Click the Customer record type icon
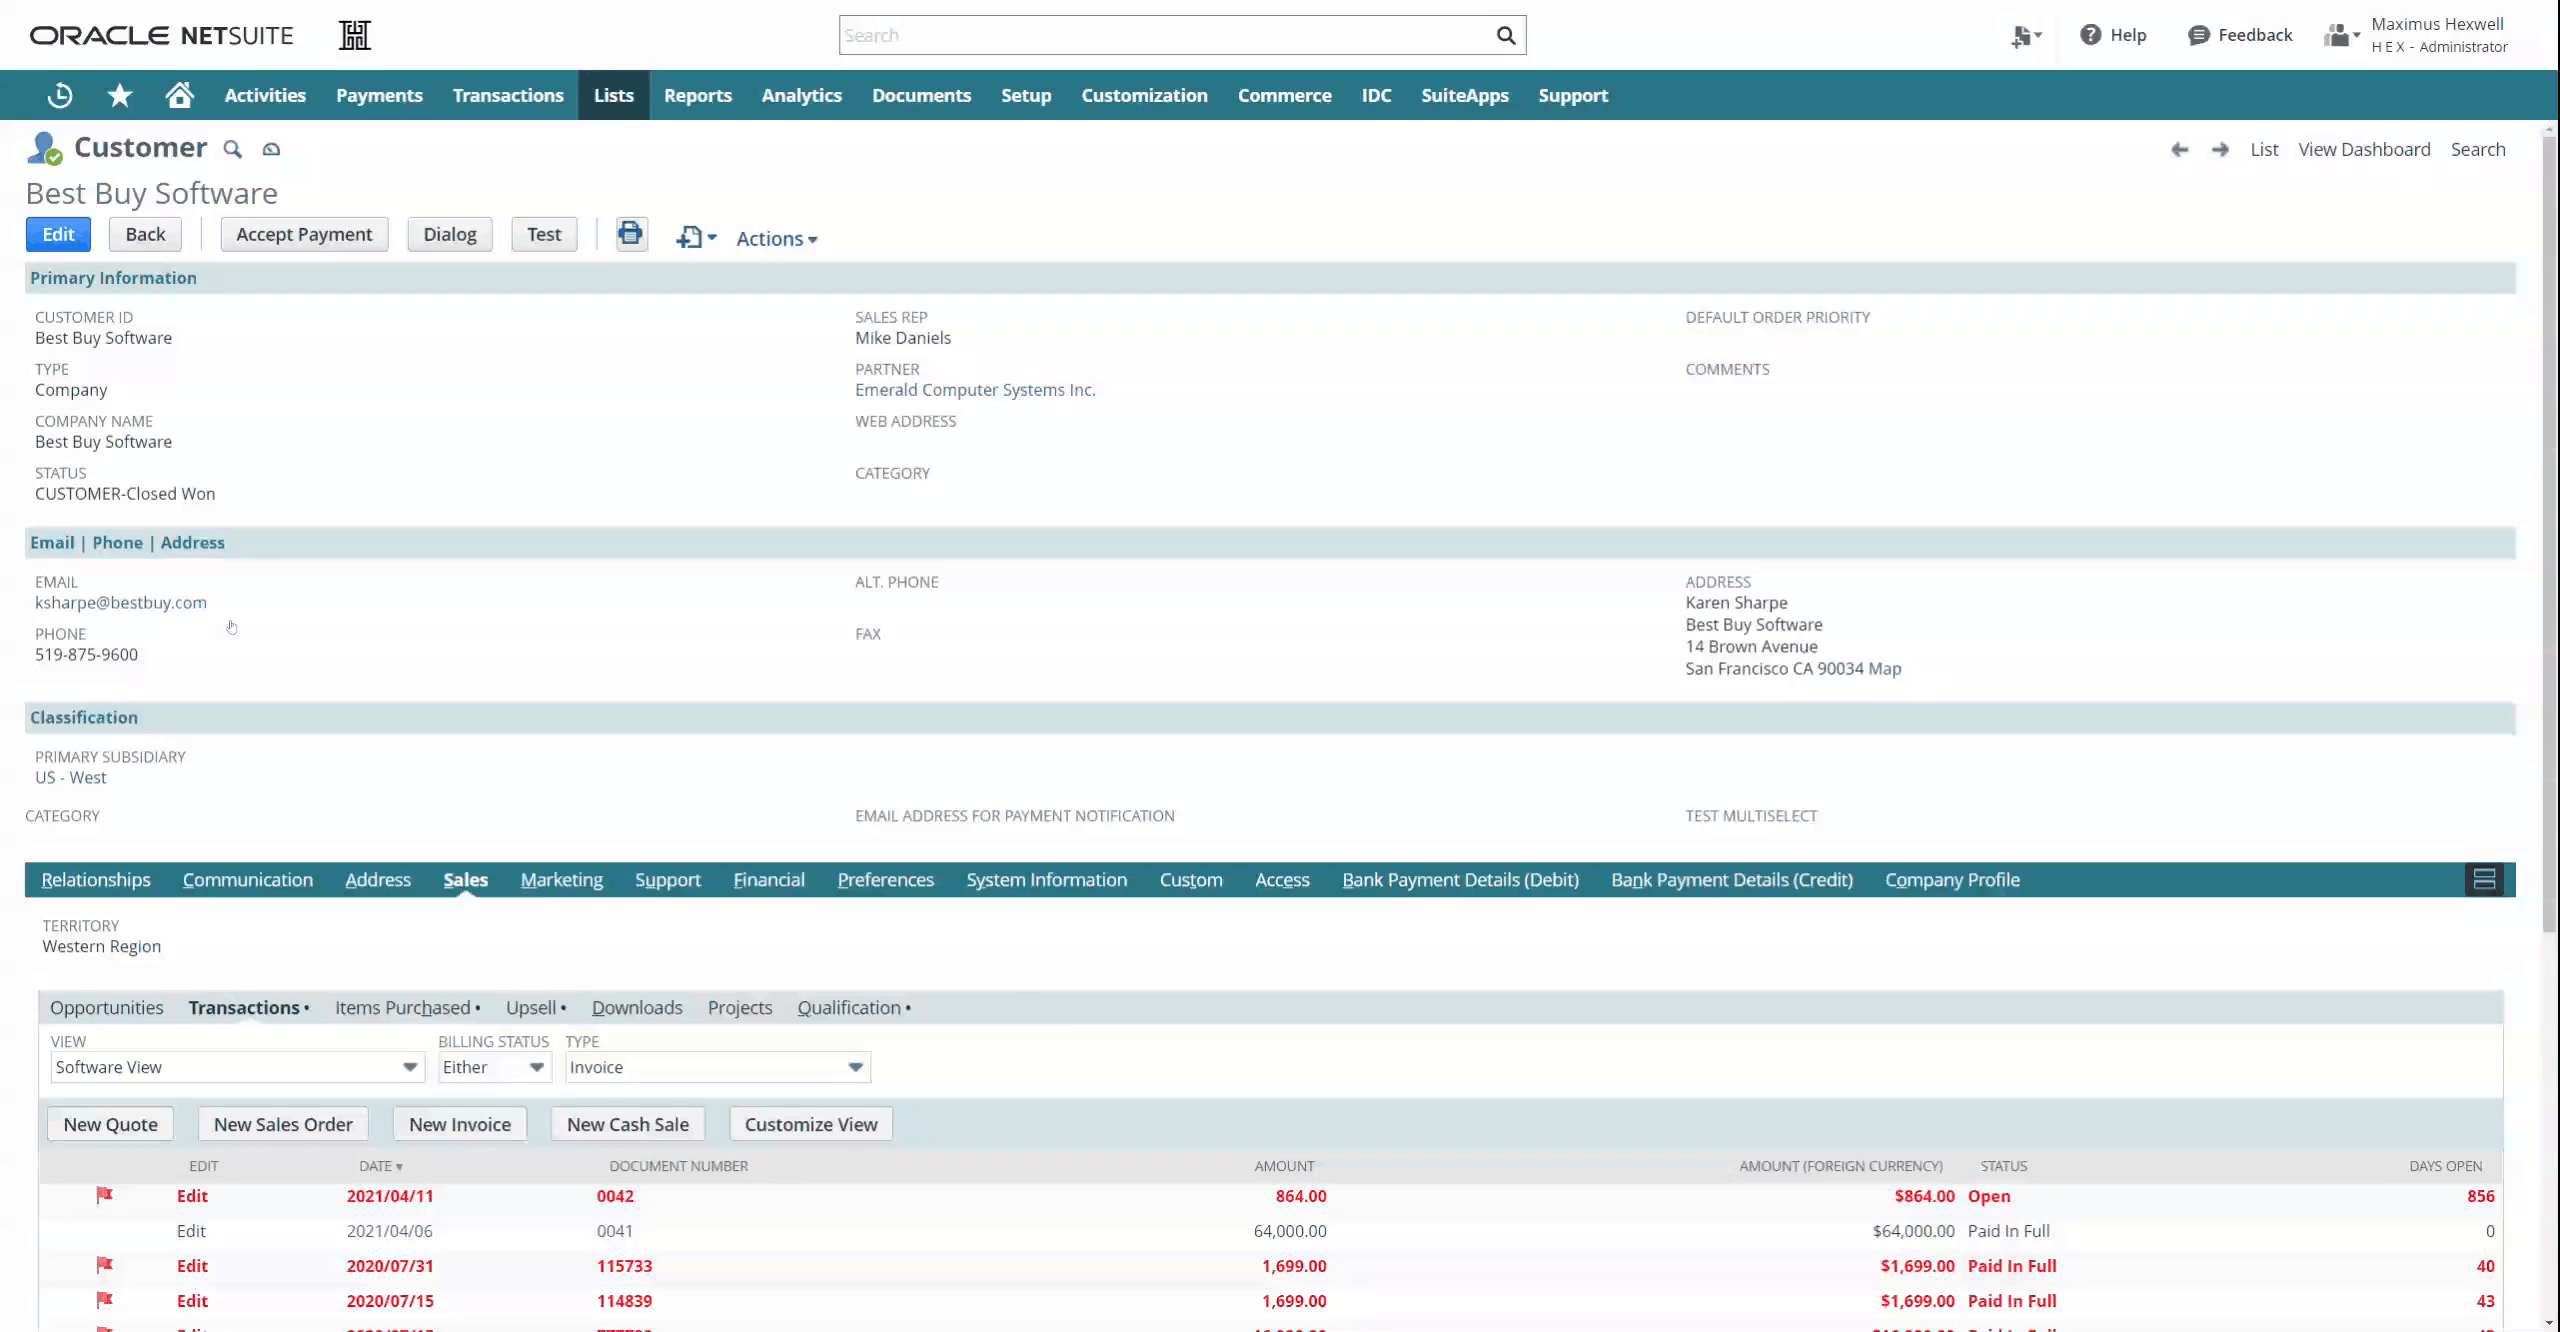This screenshot has height=1332, width=2560. click(45, 148)
